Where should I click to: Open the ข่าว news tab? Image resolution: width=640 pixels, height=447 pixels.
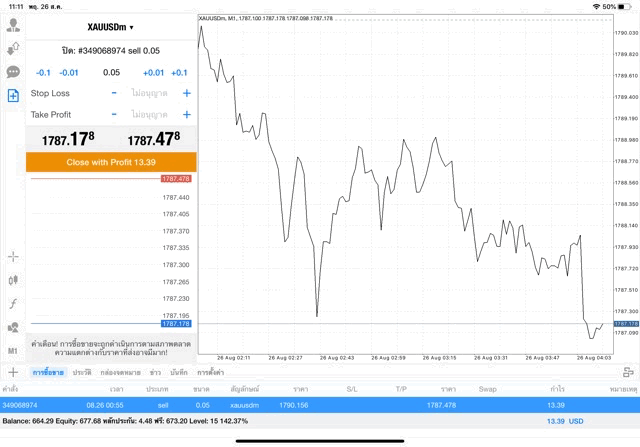[155, 372]
